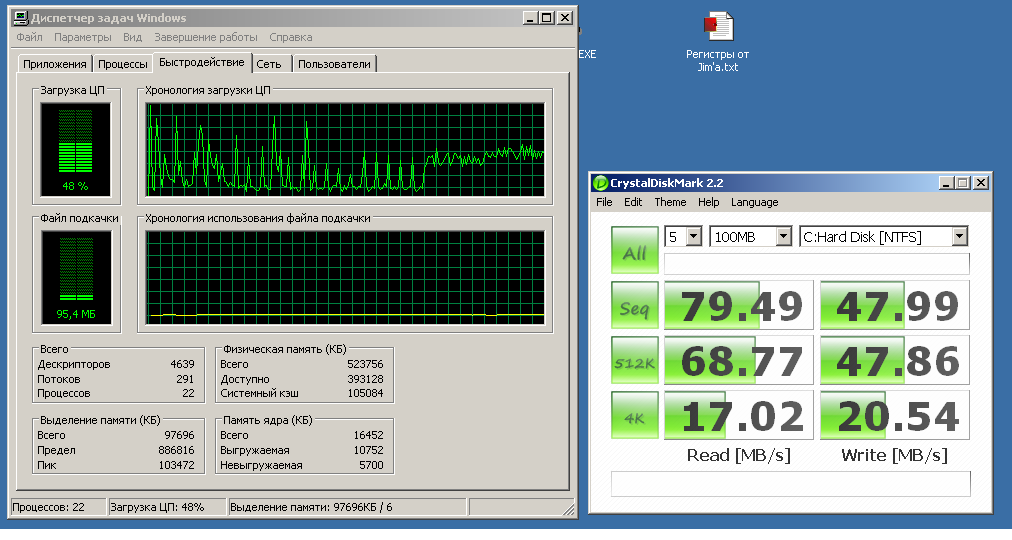
Task: Click the CPU usage gauge showing 48 %
Action: pyautogui.click(x=76, y=150)
